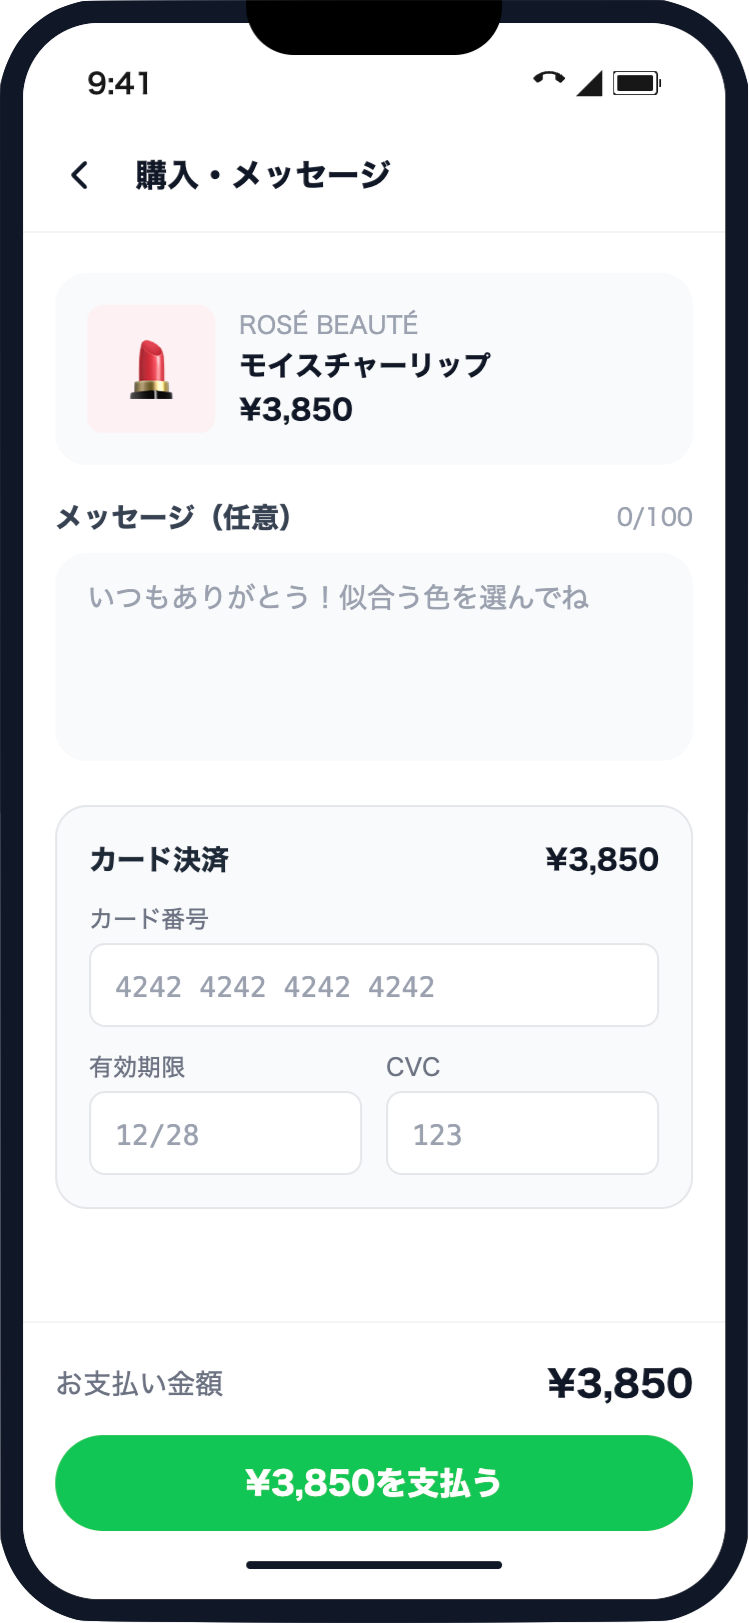Tap the cellular signal strength icon
Viewport: 749px width, 1623px height.
coord(589,83)
